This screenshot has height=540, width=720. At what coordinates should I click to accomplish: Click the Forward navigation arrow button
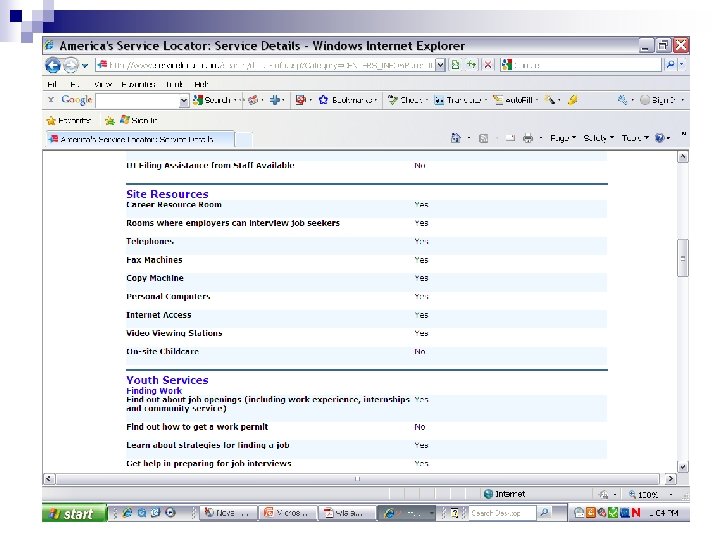click(71, 65)
